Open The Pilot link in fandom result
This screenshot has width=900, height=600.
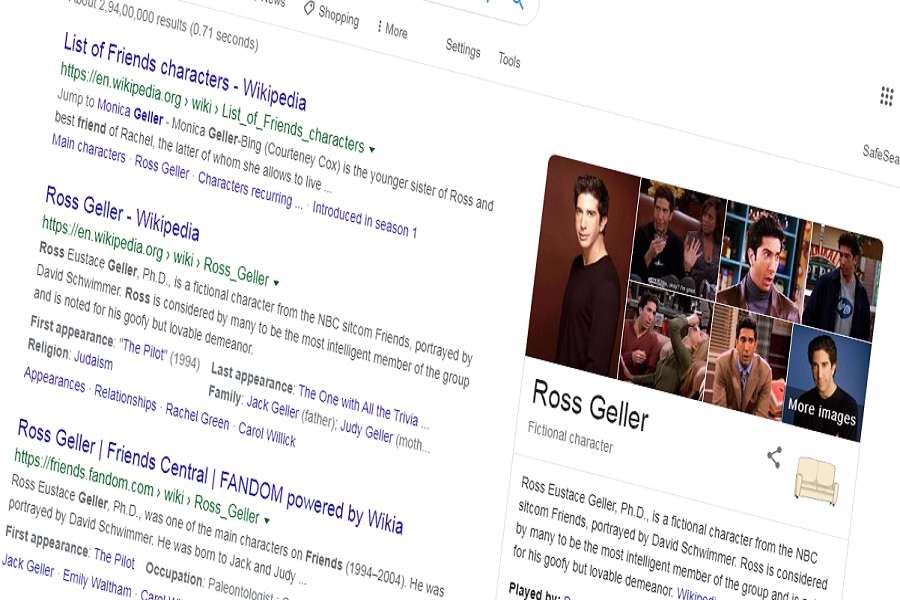pos(114,558)
